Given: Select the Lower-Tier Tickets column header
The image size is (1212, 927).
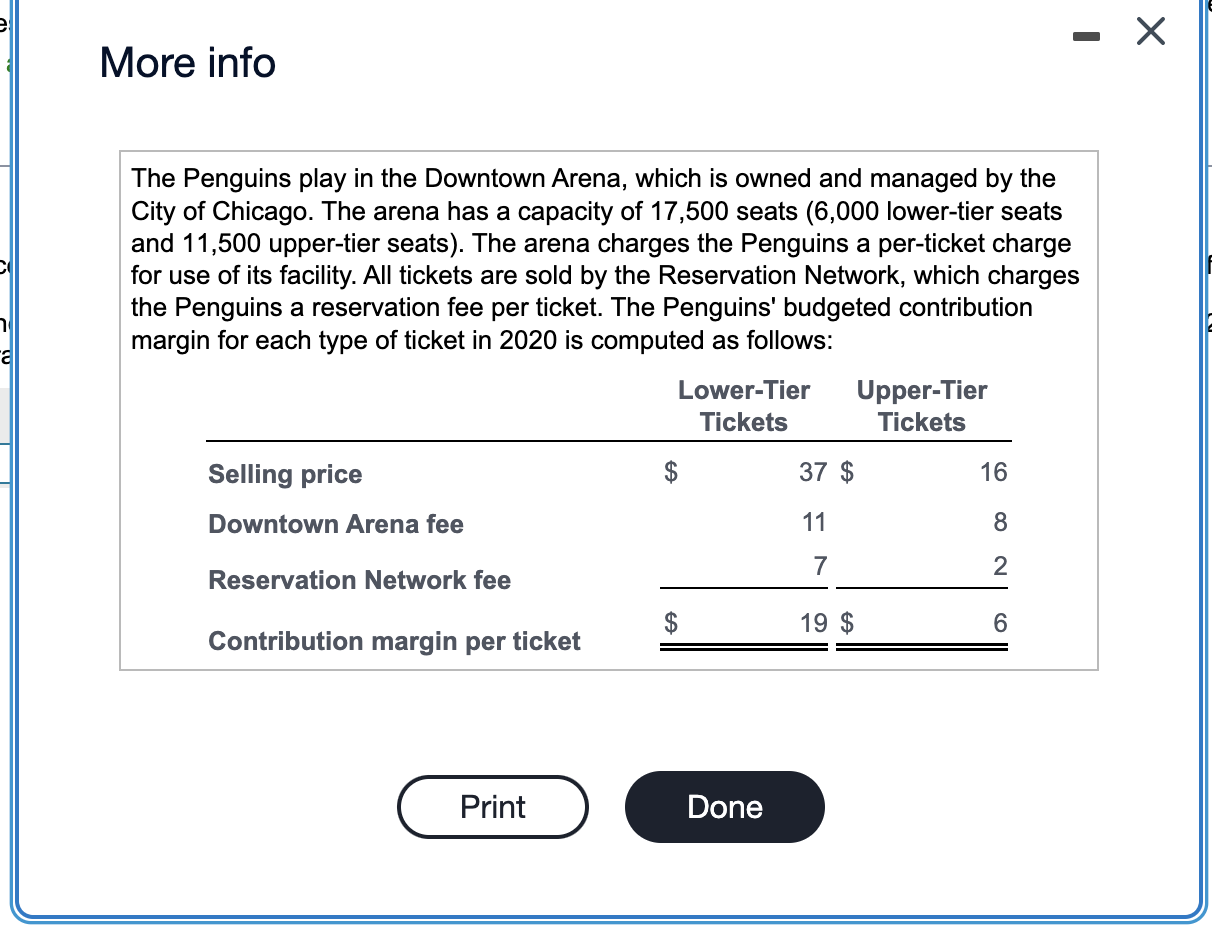Looking at the screenshot, I should 743,406.
